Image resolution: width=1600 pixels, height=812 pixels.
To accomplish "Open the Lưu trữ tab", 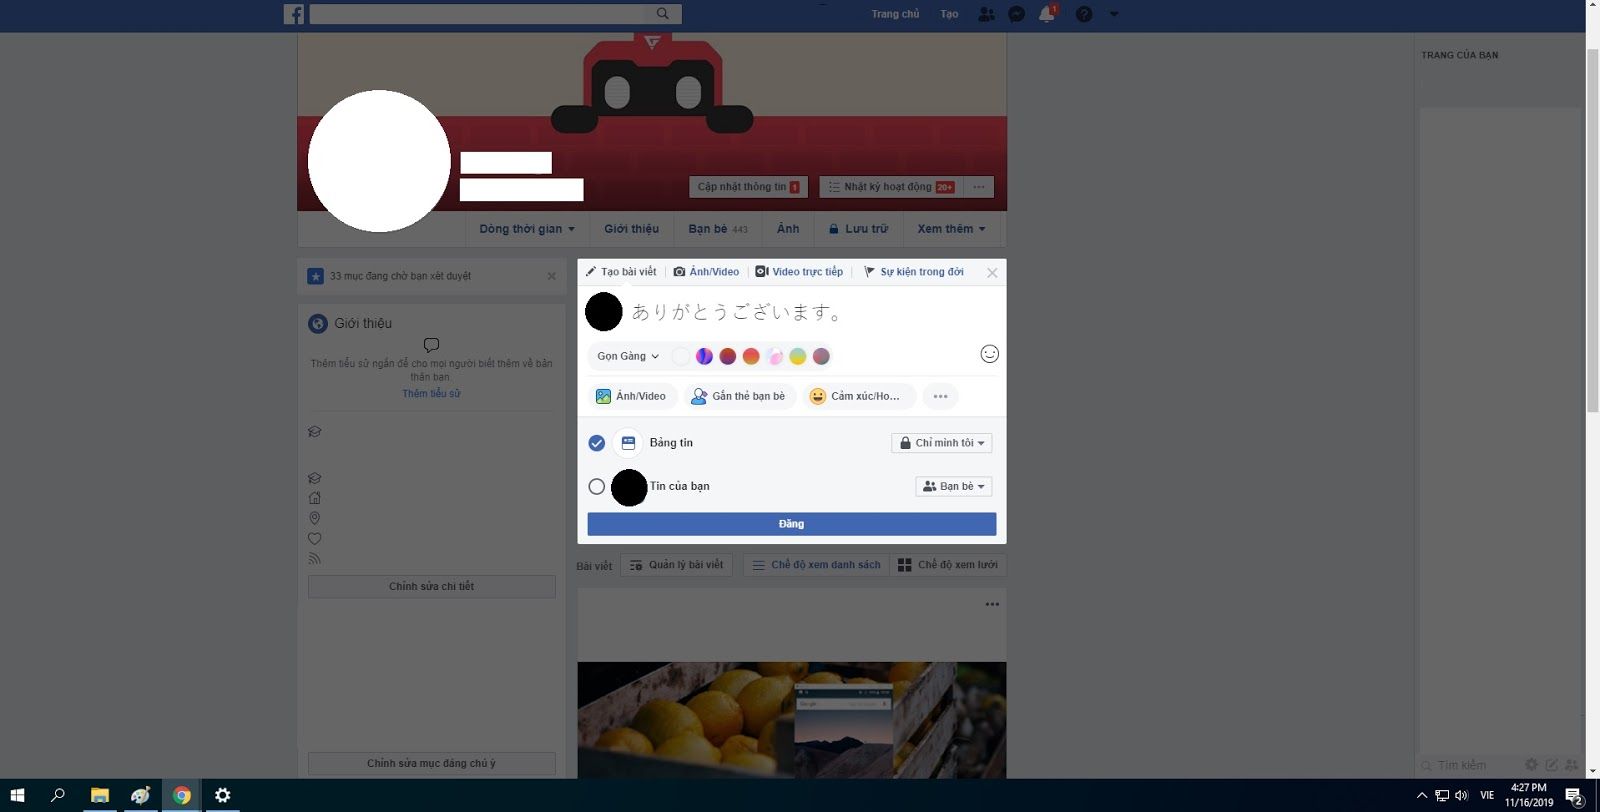I will pos(858,229).
